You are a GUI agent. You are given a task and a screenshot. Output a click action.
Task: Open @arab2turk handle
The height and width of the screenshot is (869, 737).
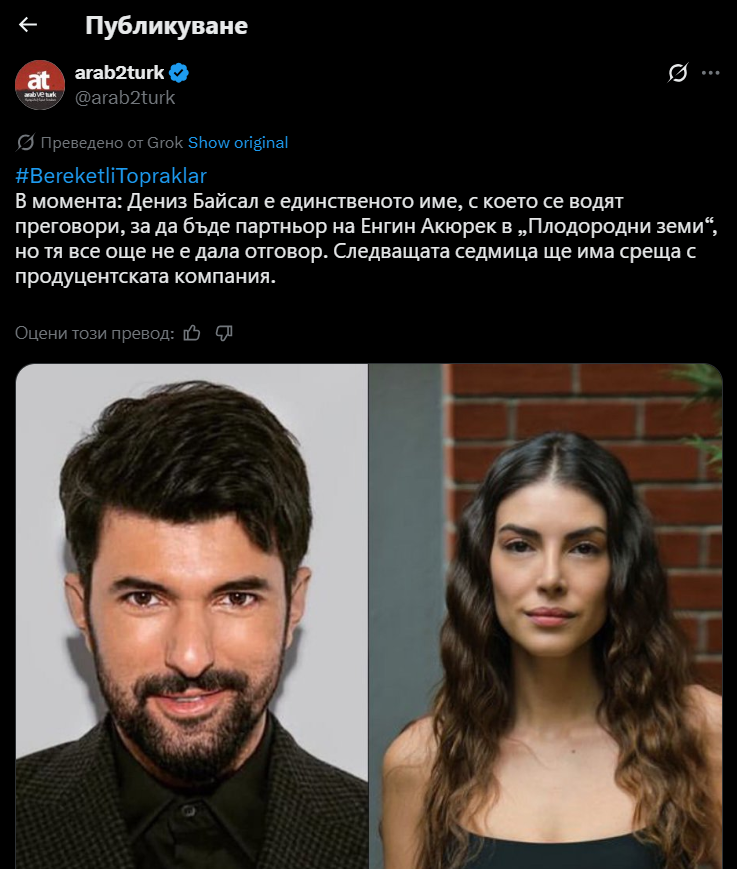(125, 98)
